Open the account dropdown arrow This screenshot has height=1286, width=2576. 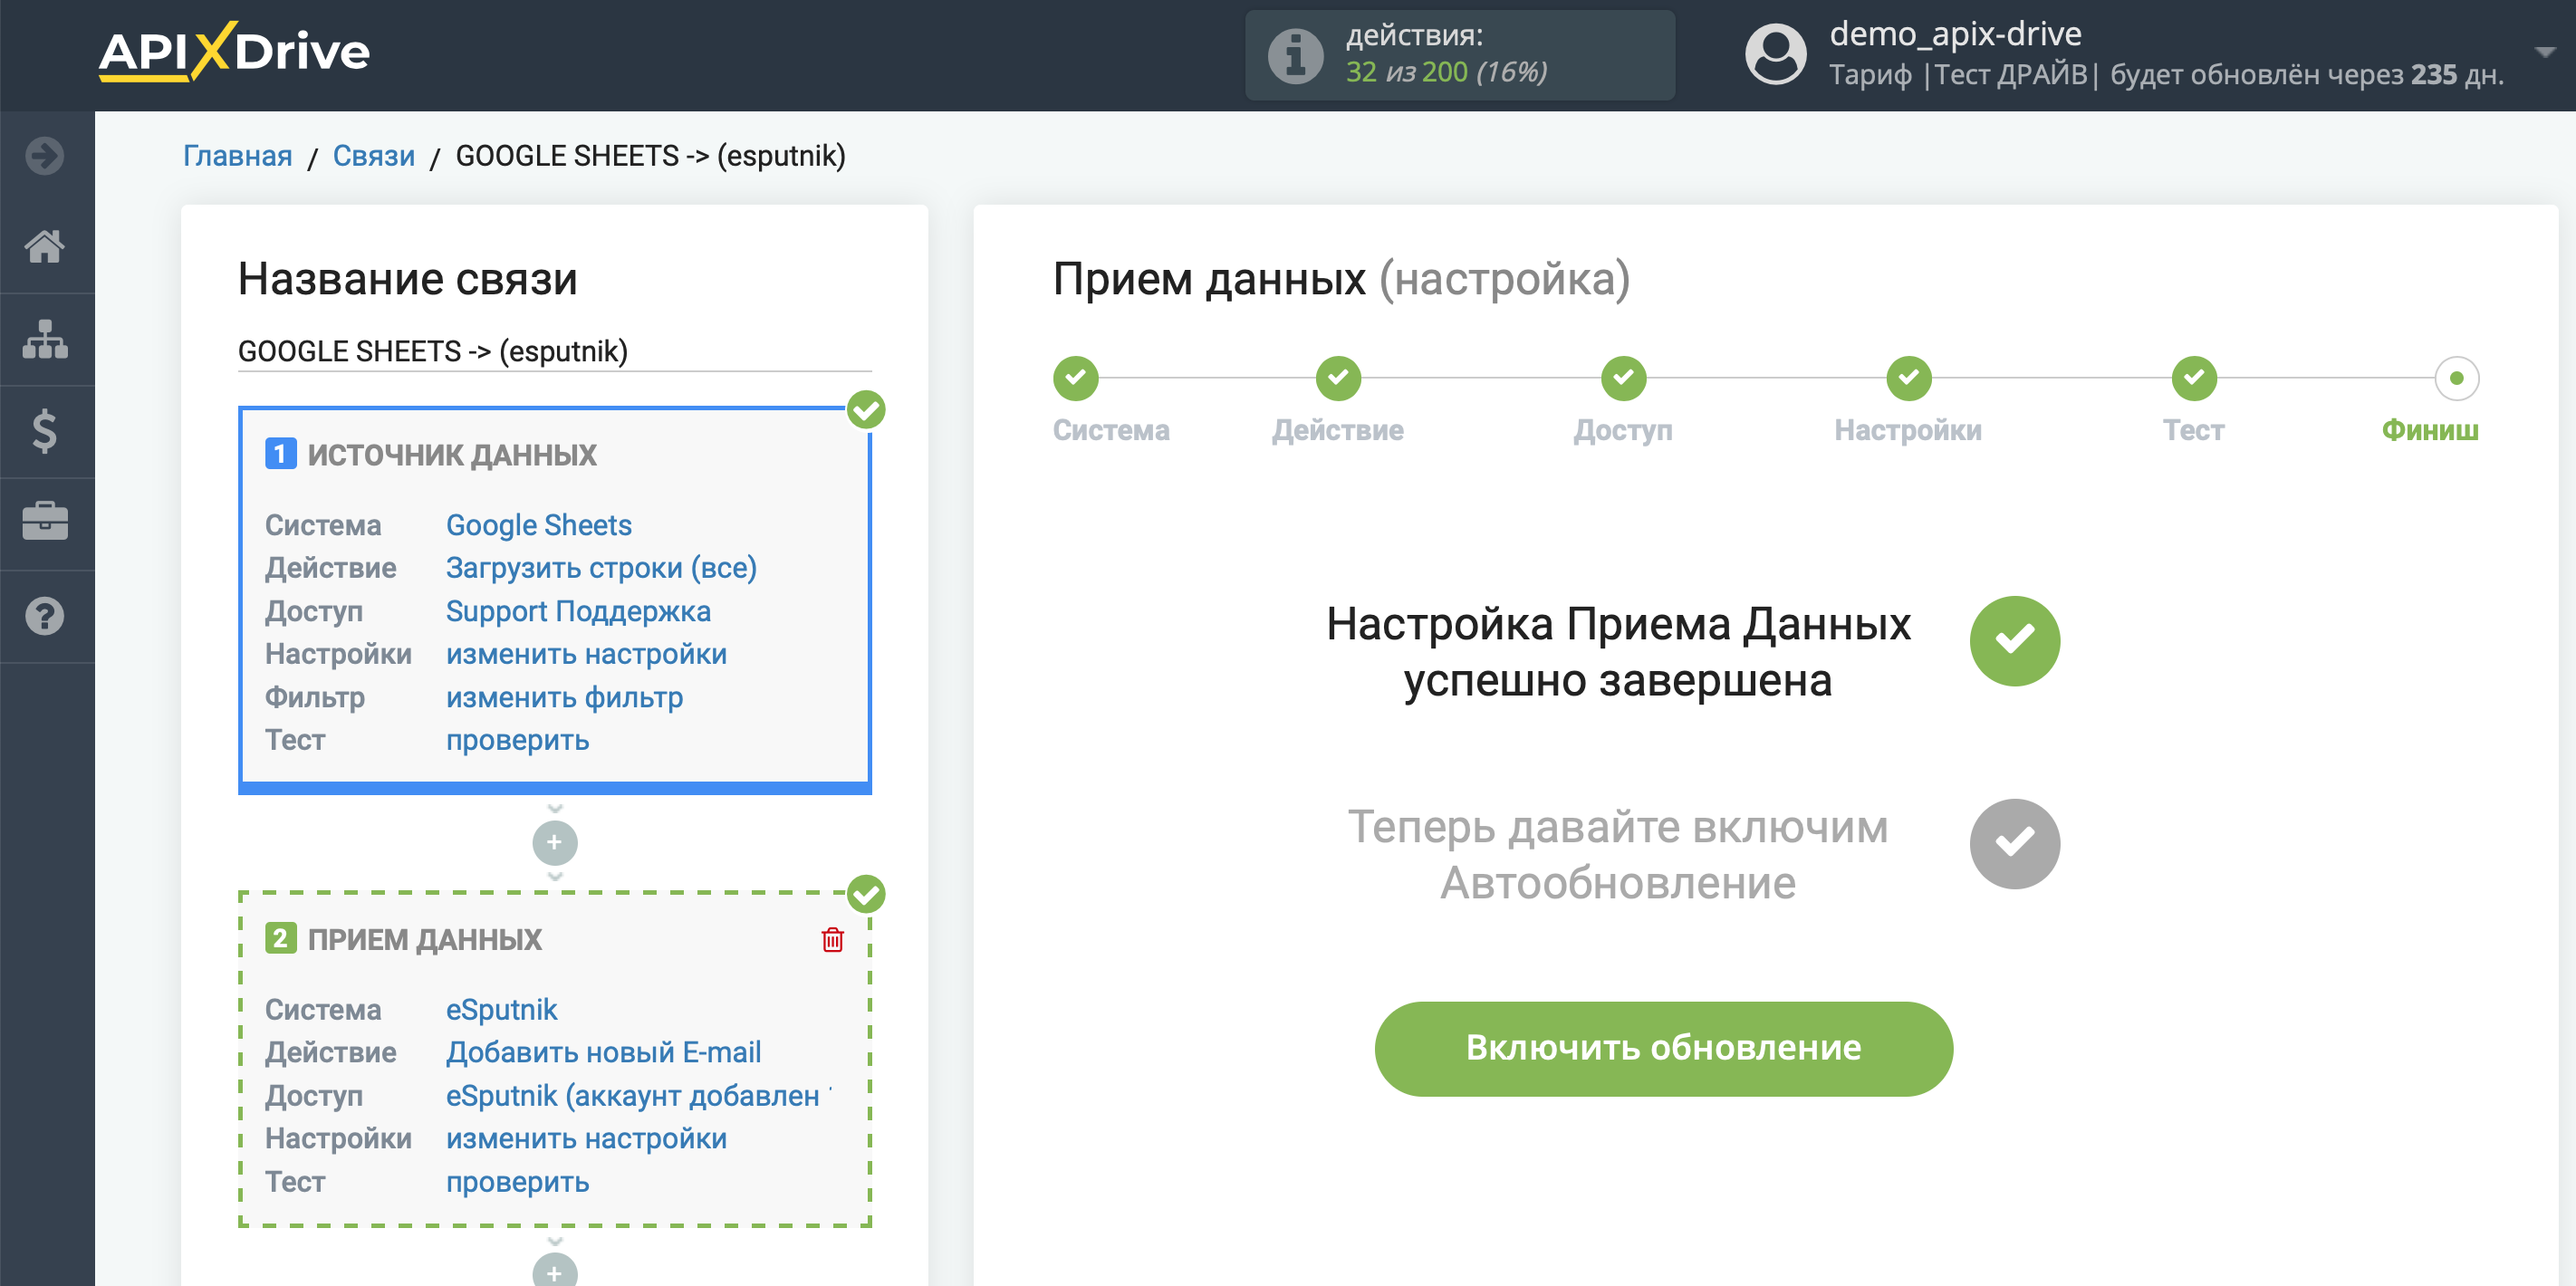2545,51
